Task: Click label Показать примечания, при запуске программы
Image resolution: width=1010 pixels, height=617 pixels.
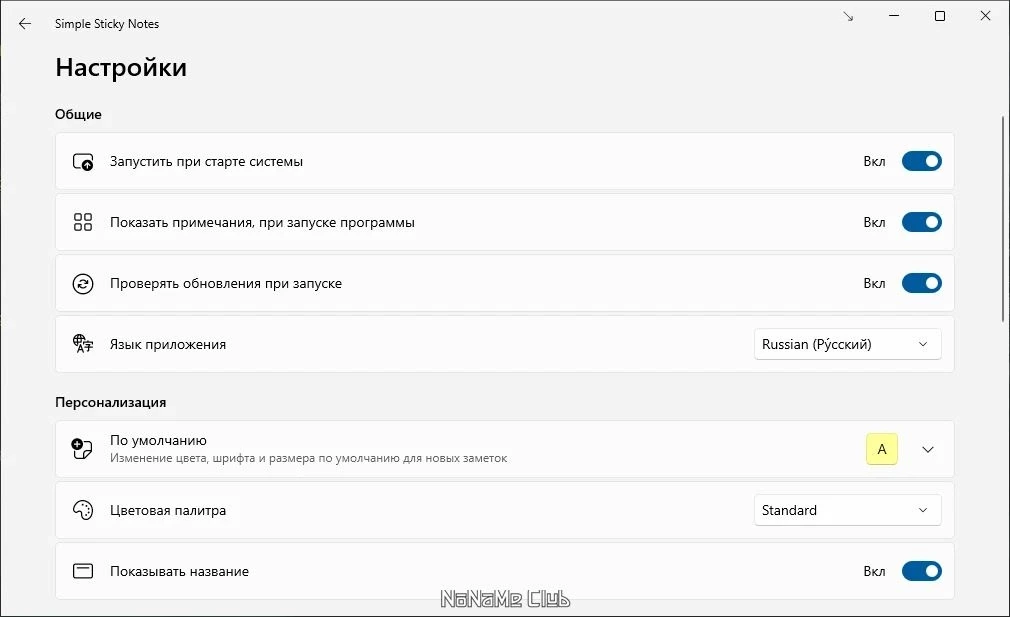Action: [x=262, y=223]
